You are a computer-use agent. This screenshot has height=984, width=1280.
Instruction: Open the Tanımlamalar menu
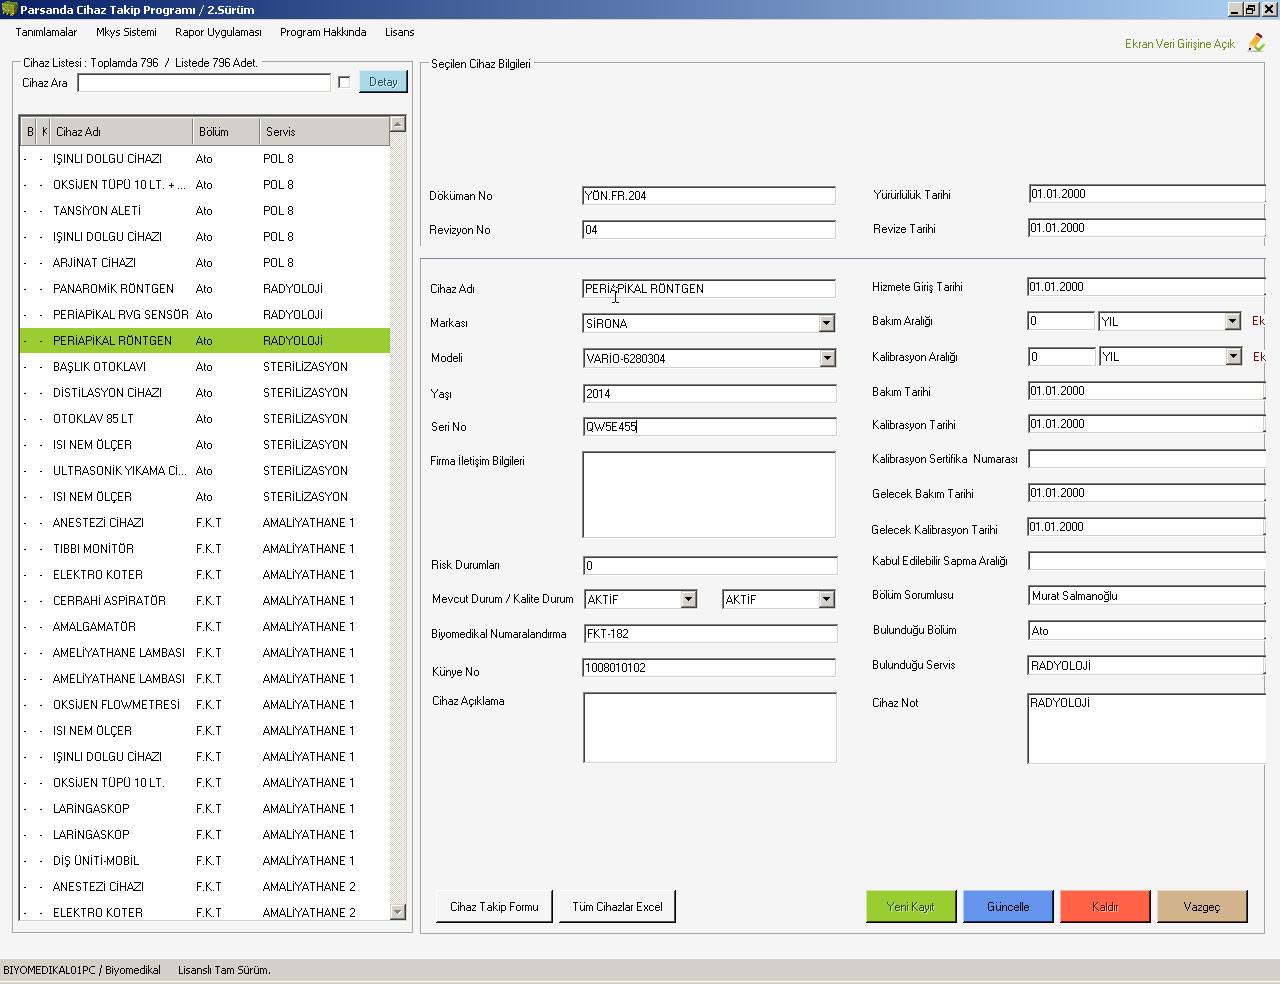(46, 32)
